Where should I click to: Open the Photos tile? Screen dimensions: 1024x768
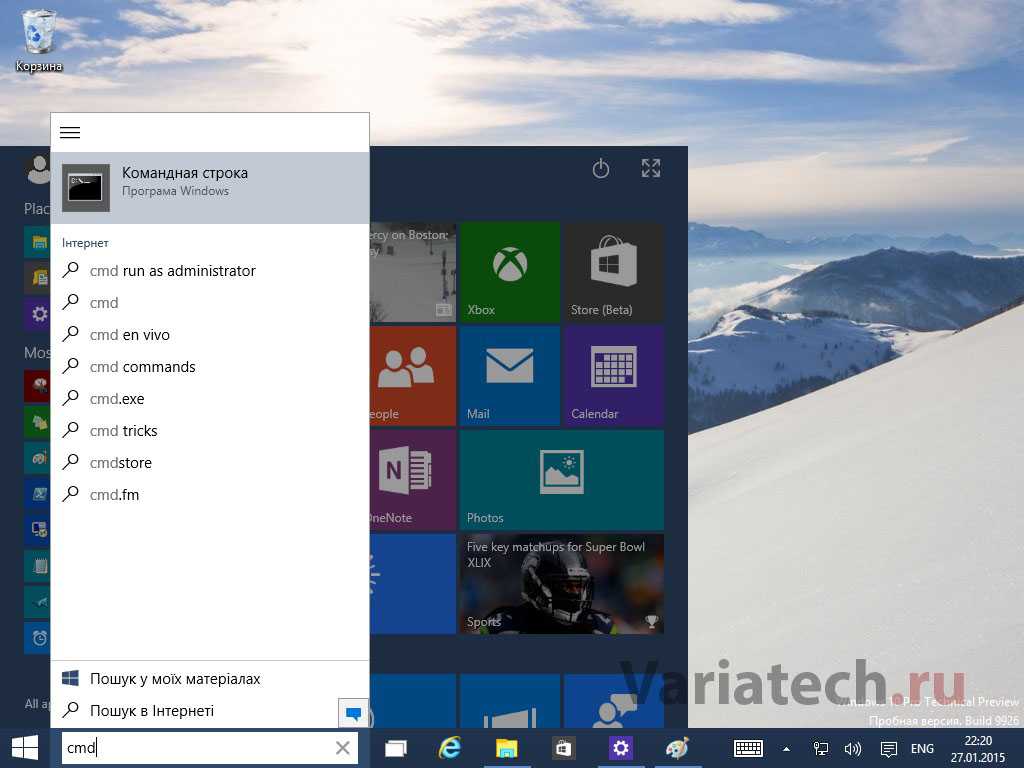[x=561, y=480]
